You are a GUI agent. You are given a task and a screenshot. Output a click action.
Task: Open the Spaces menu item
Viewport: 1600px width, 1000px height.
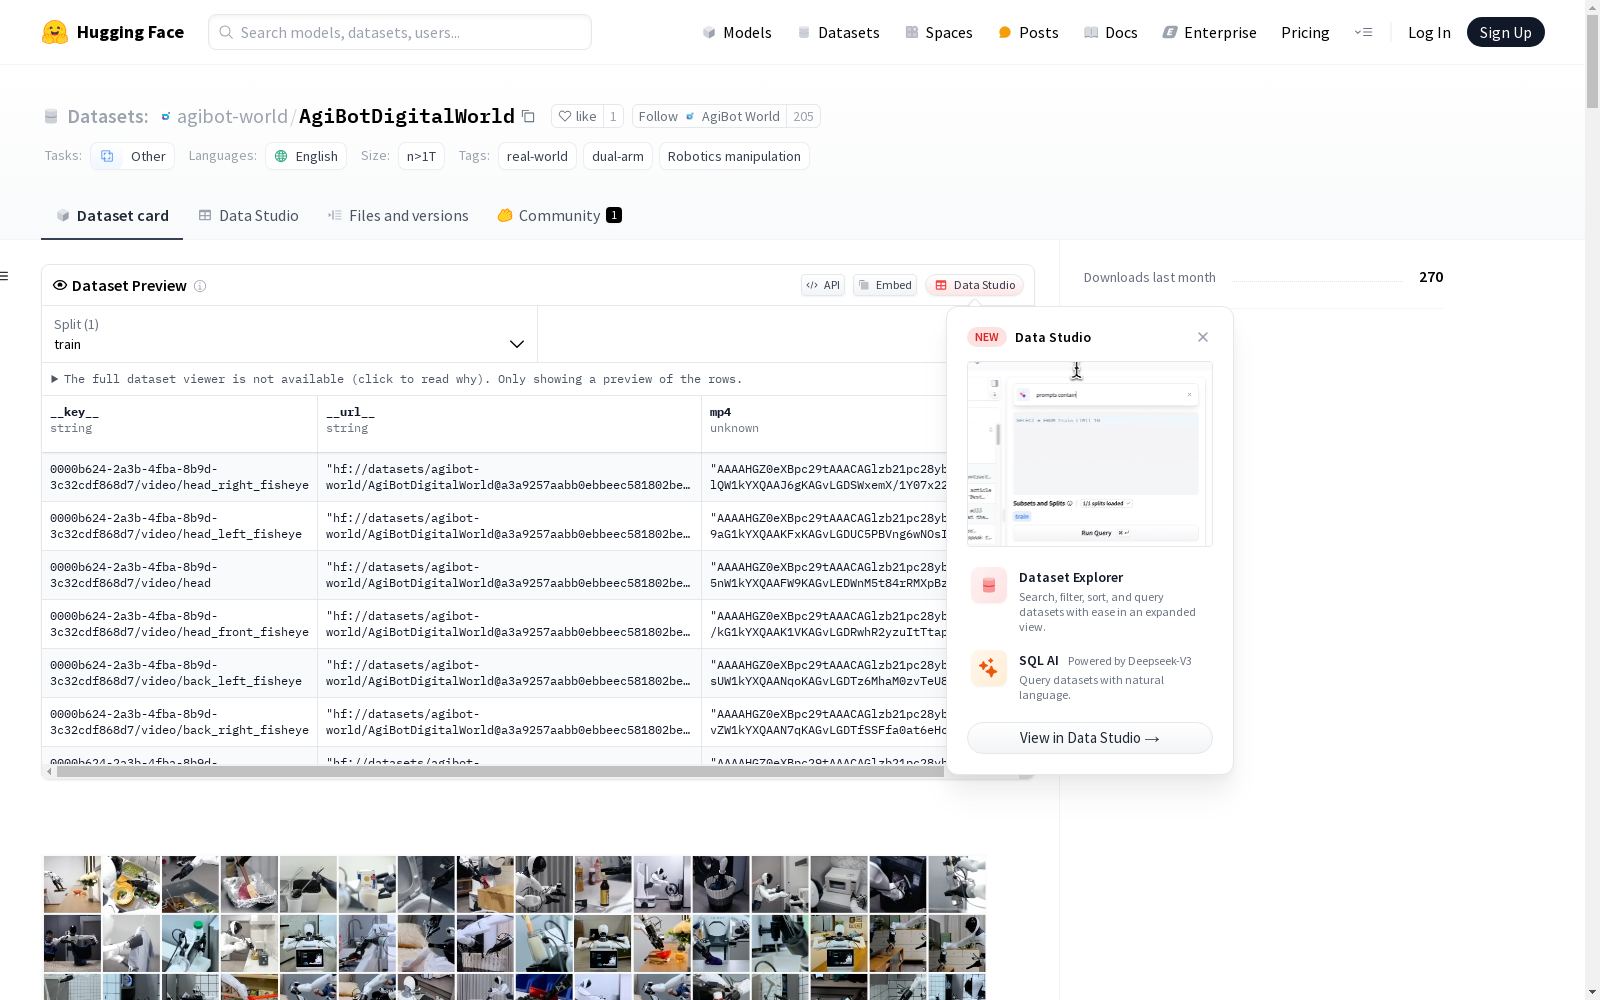[x=938, y=32]
